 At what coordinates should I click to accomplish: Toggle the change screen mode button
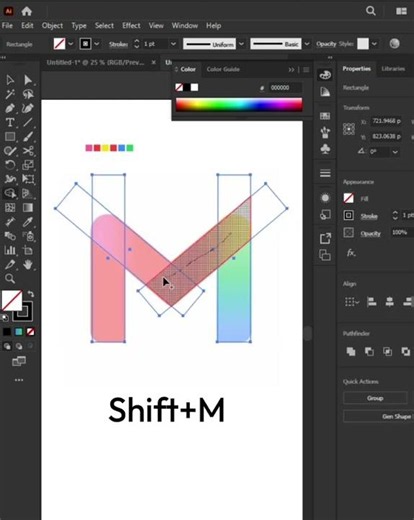pos(19,361)
